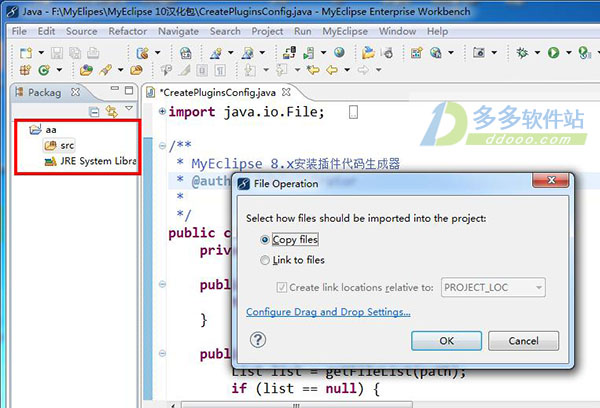
Task: Click the help question mark icon
Action: pos(258,339)
